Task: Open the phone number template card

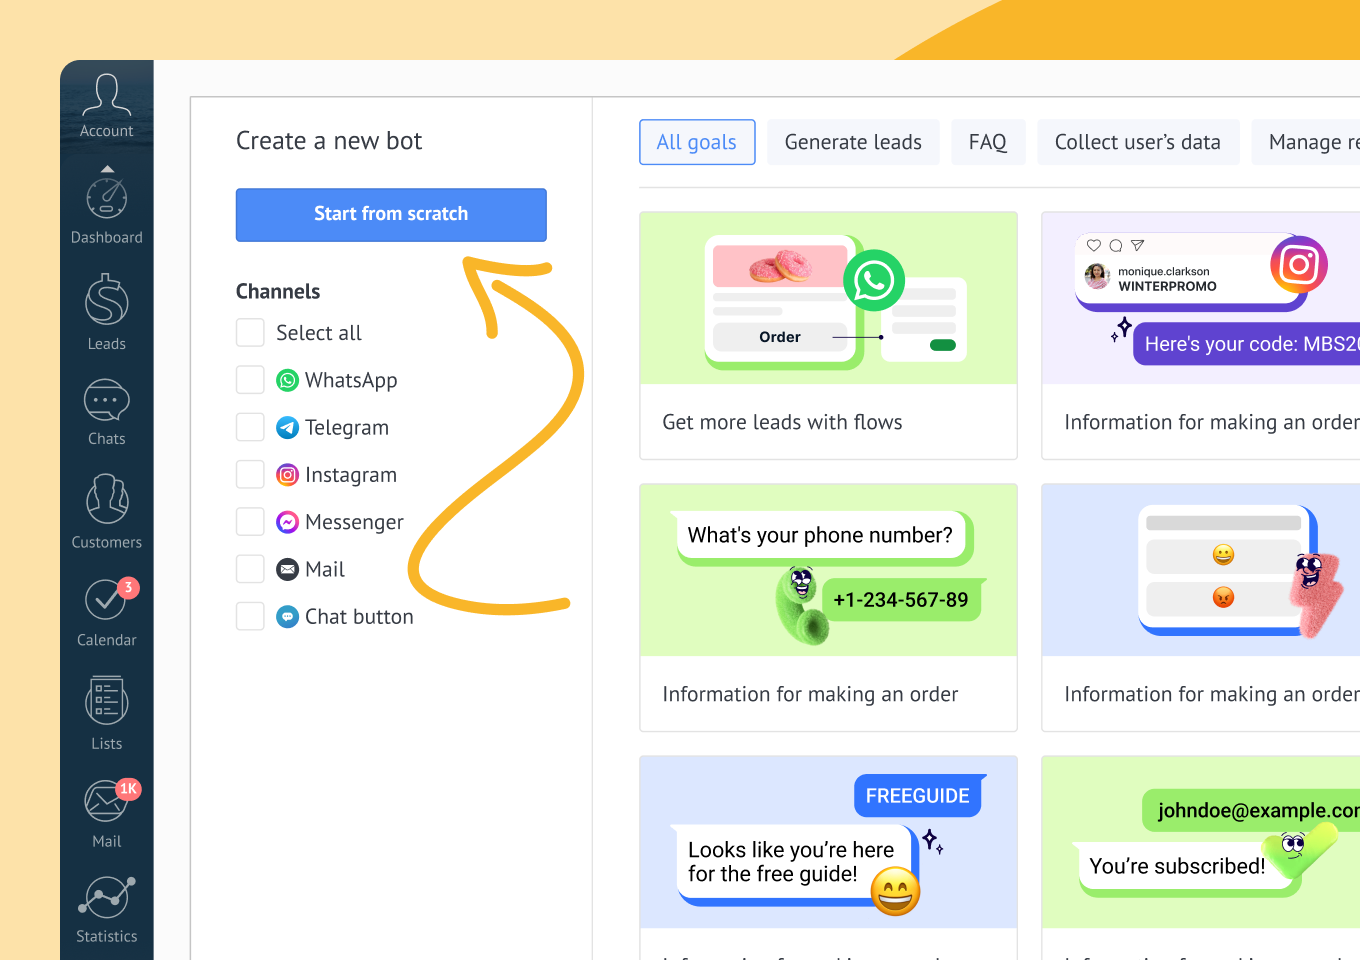Action: (x=828, y=608)
